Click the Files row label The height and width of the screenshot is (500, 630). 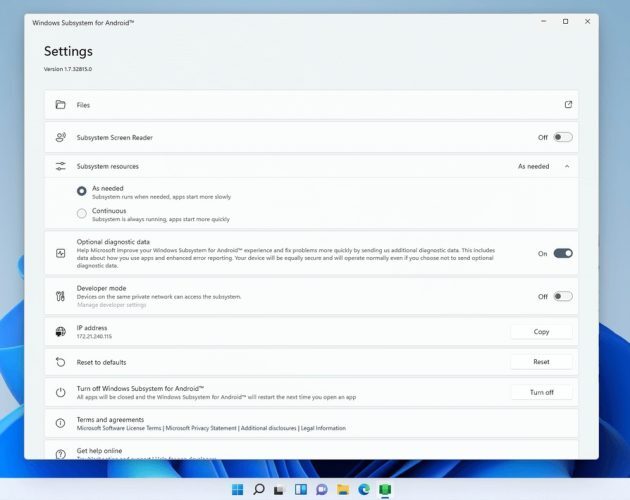point(83,105)
